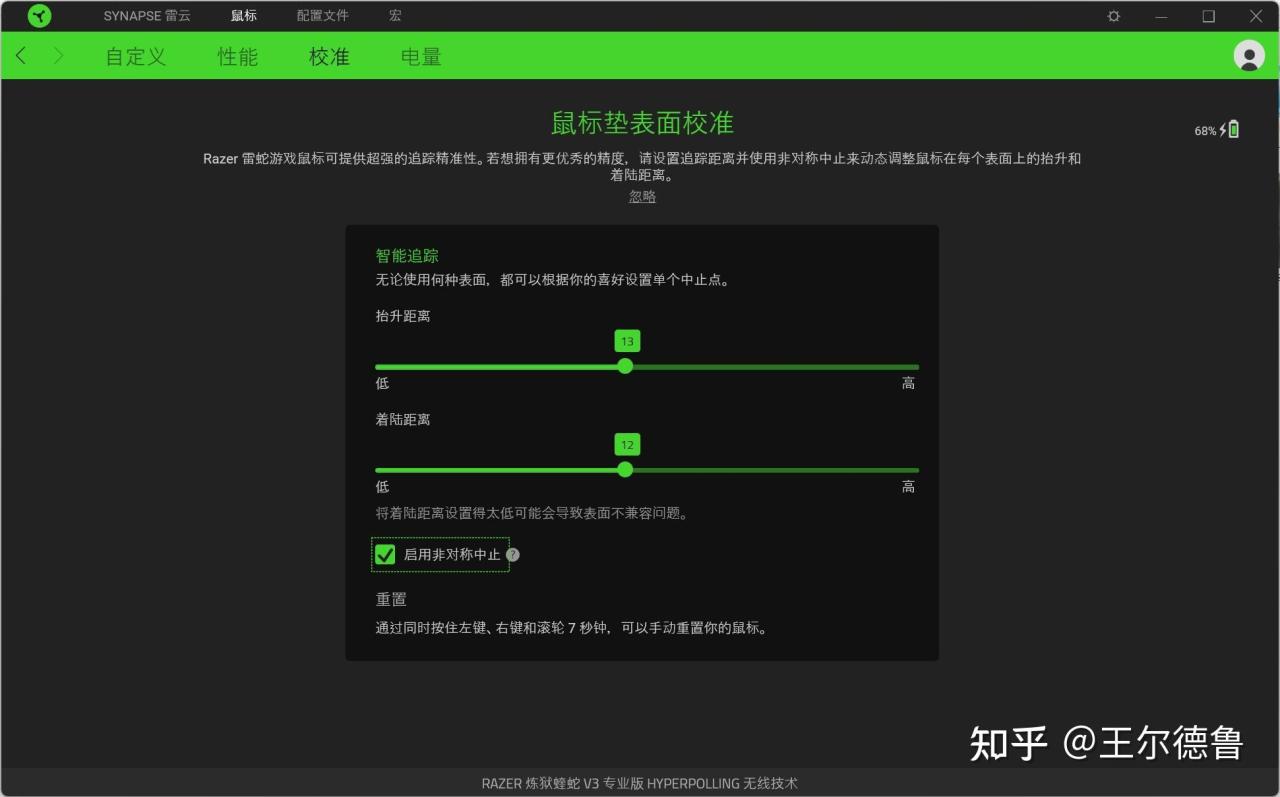
Task: Switch to the 鼠标 top menu
Action: (243, 16)
